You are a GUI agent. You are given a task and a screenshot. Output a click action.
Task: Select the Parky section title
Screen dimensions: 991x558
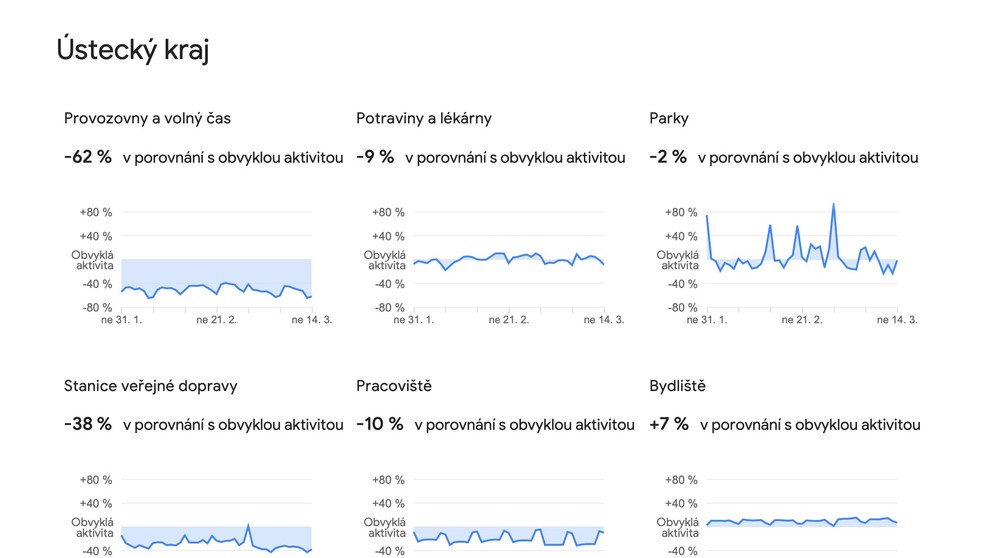(x=669, y=118)
